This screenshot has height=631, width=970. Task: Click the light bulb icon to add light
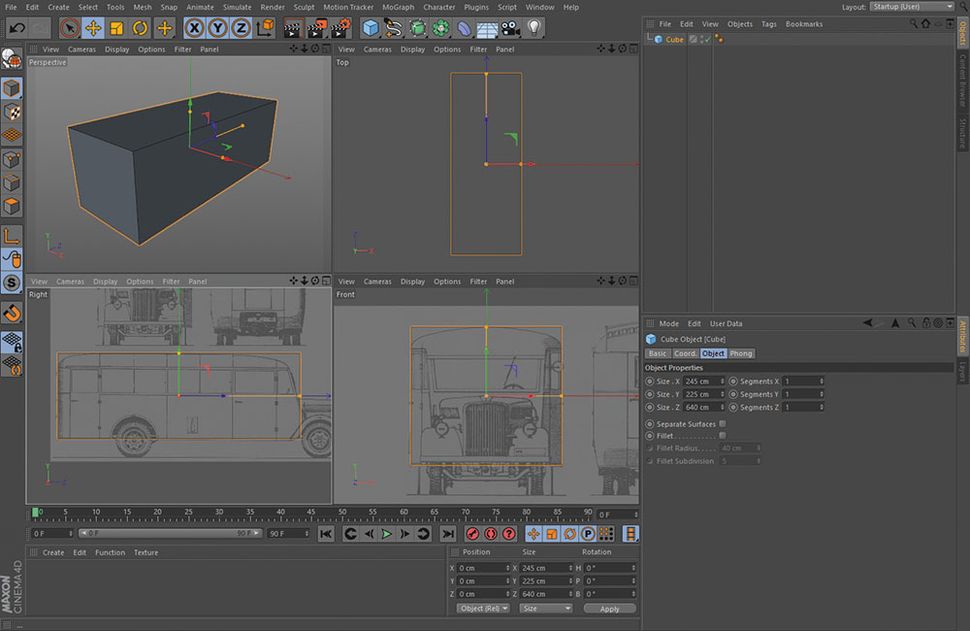click(535, 28)
